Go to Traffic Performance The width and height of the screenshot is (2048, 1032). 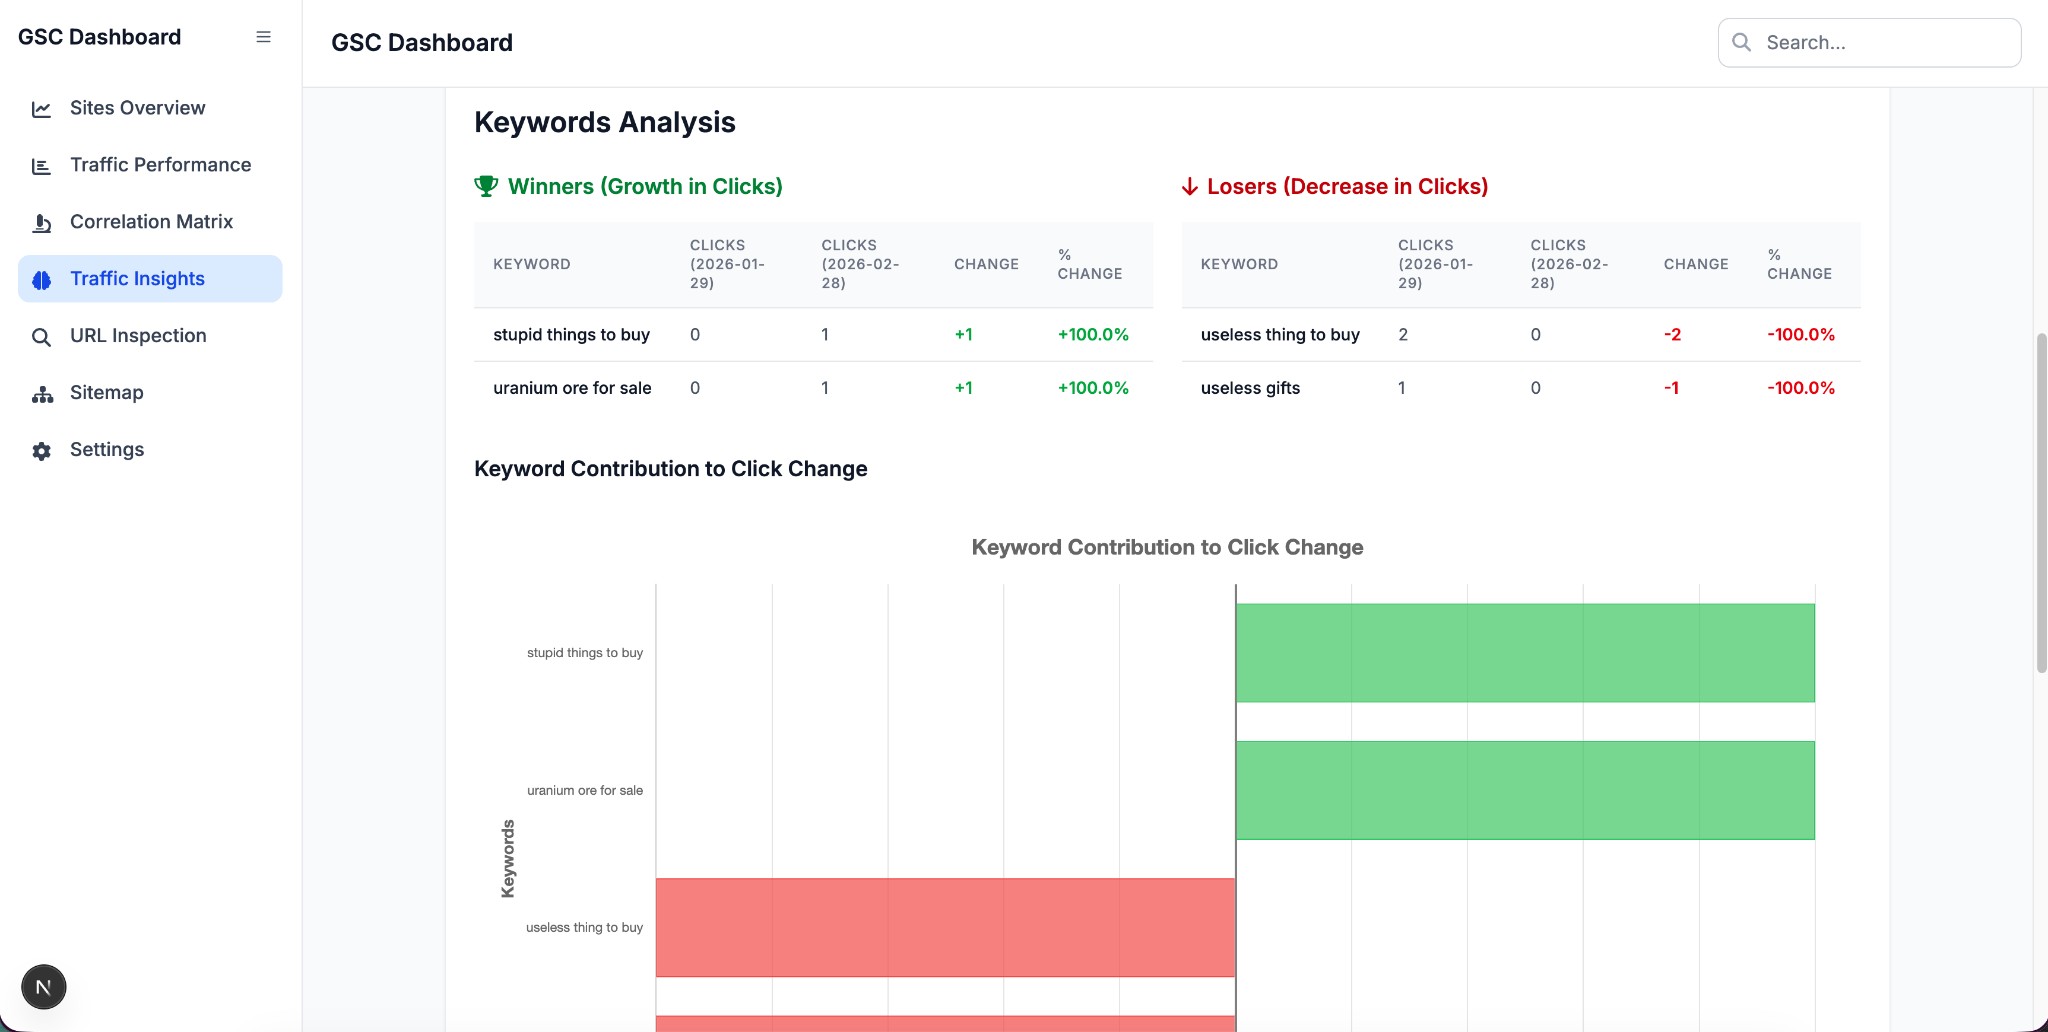(150, 165)
